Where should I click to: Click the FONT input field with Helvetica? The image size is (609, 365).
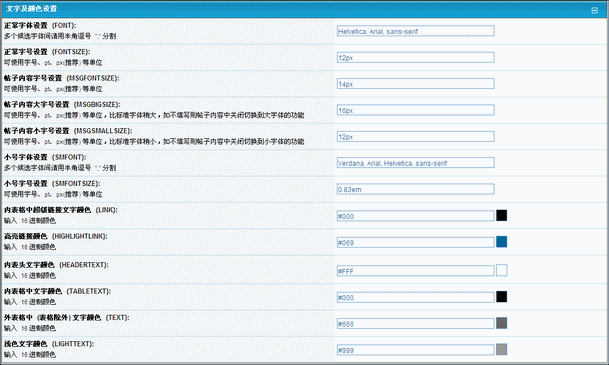tap(416, 31)
